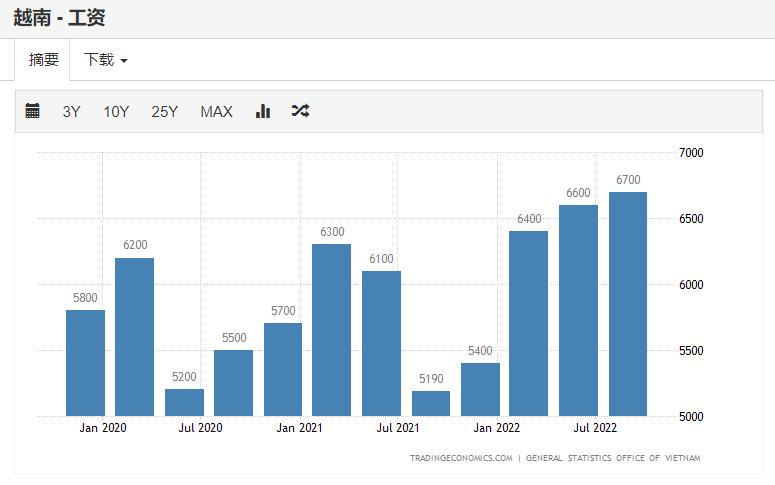The height and width of the screenshot is (485, 775).
Task: Select the lowest 5190 bar
Action: point(430,403)
